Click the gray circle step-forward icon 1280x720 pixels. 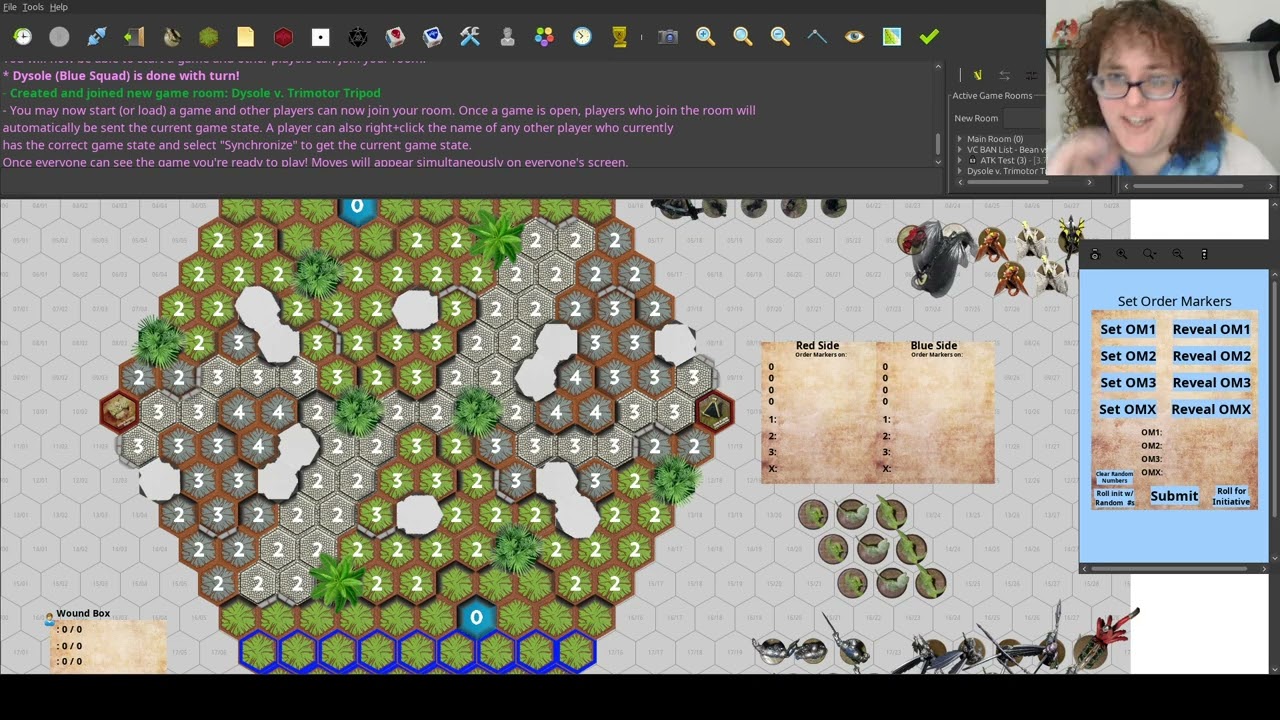[x=59, y=37]
